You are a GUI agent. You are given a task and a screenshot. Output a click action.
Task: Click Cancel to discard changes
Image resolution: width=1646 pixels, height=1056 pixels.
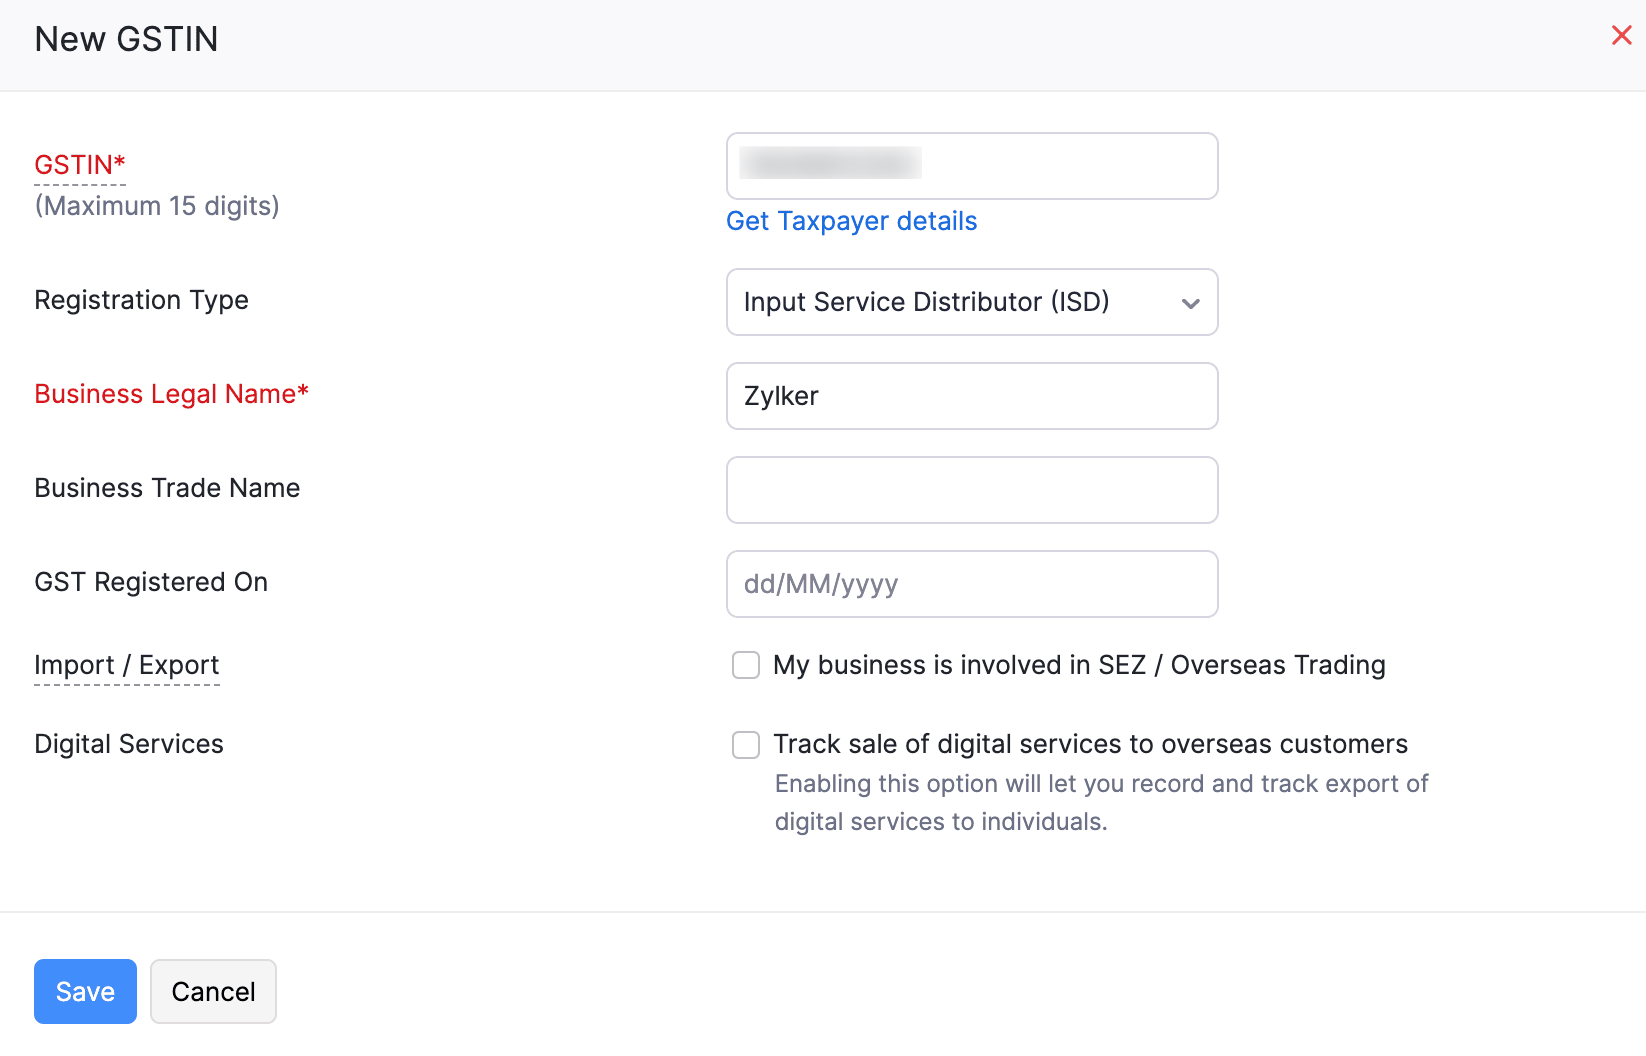pyautogui.click(x=212, y=991)
